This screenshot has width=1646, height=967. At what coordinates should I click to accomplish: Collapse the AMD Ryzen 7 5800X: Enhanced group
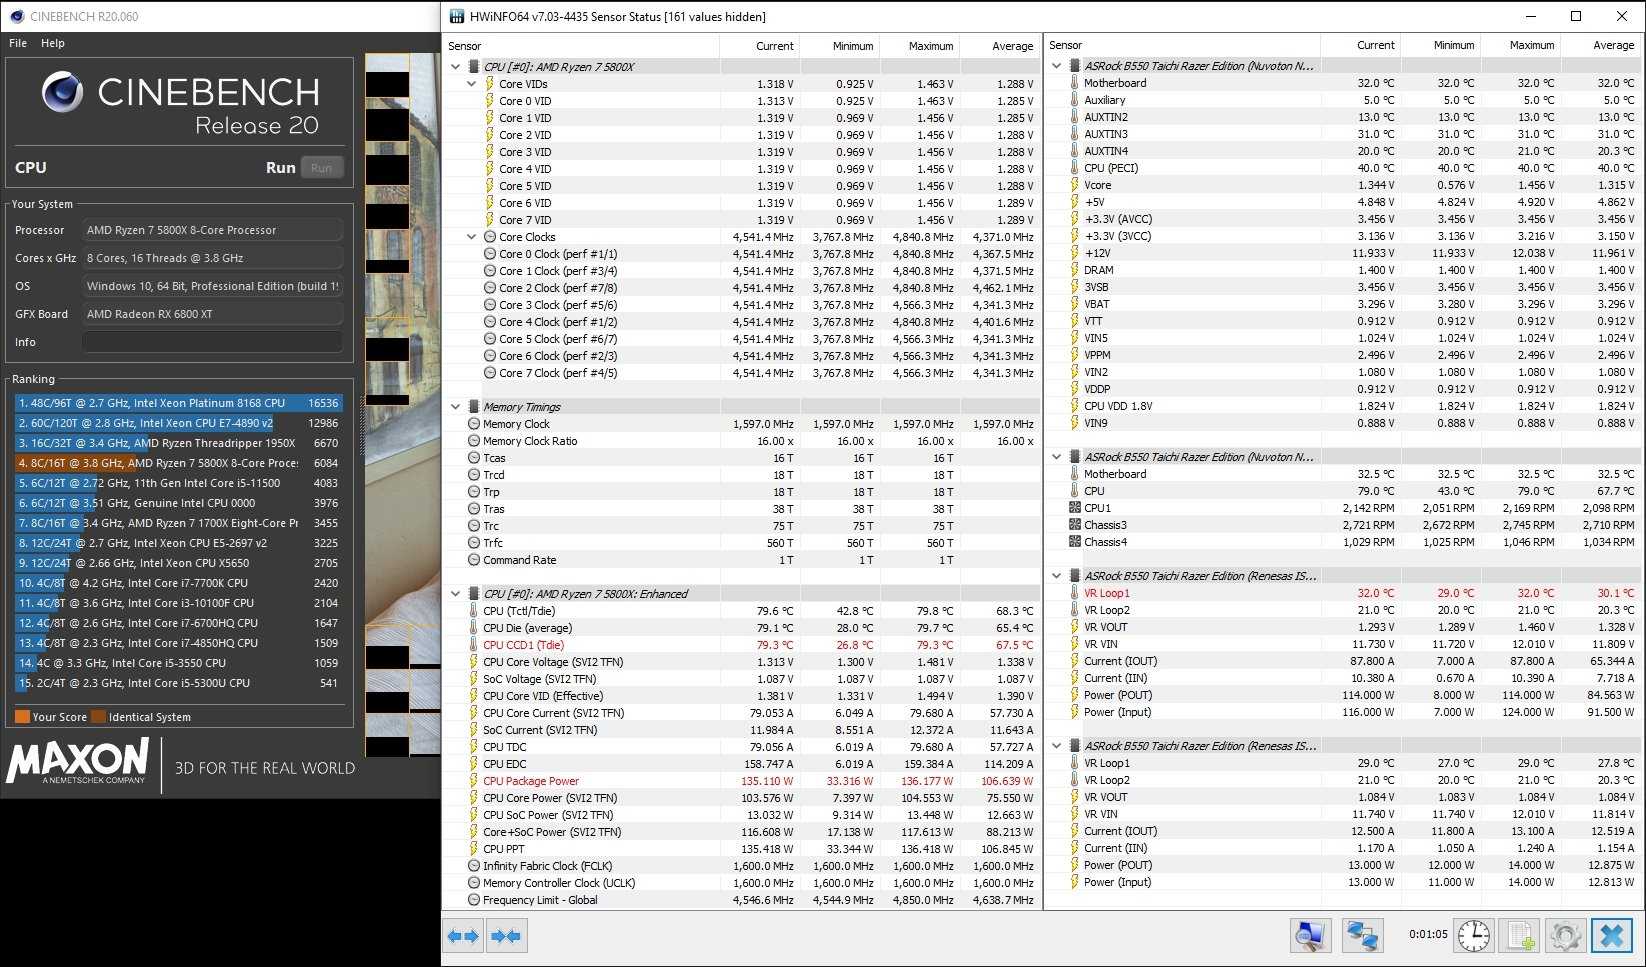(456, 594)
